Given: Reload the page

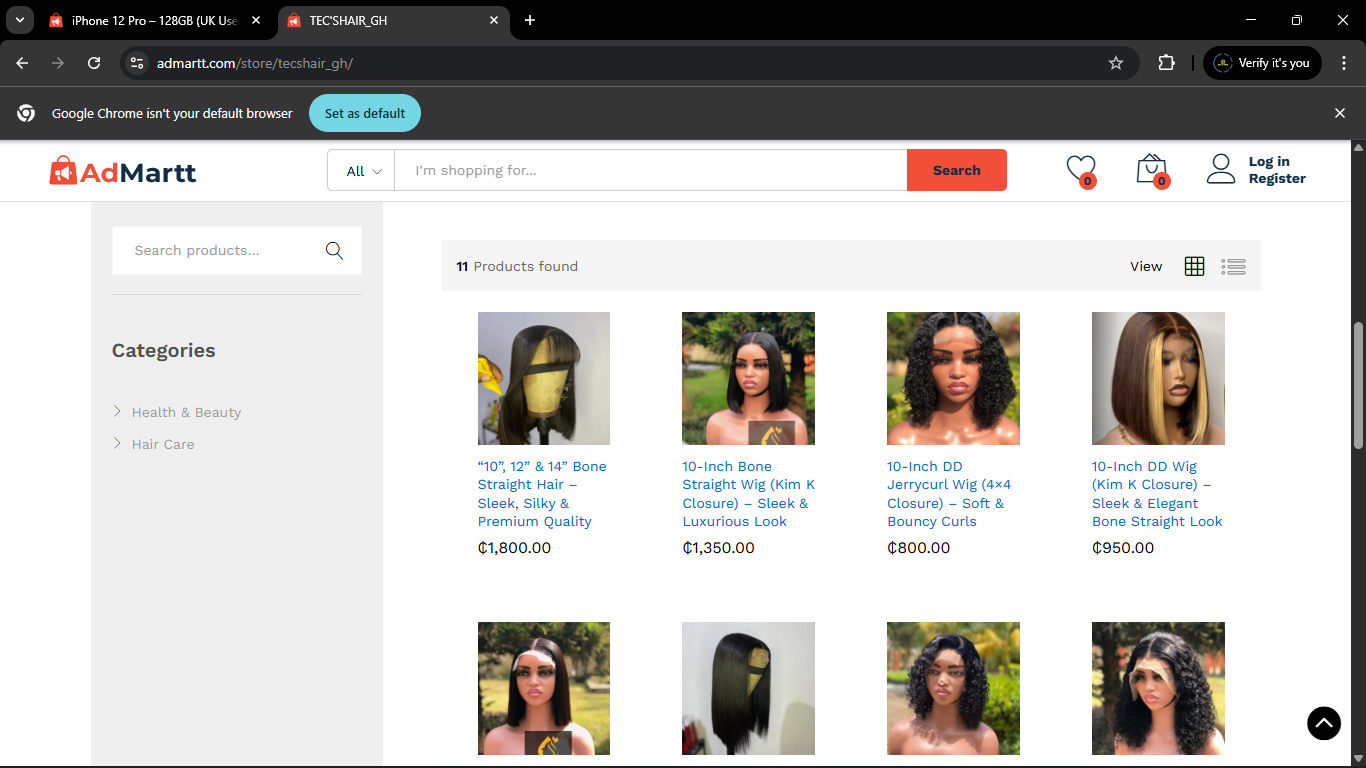Looking at the screenshot, I should (x=94, y=63).
